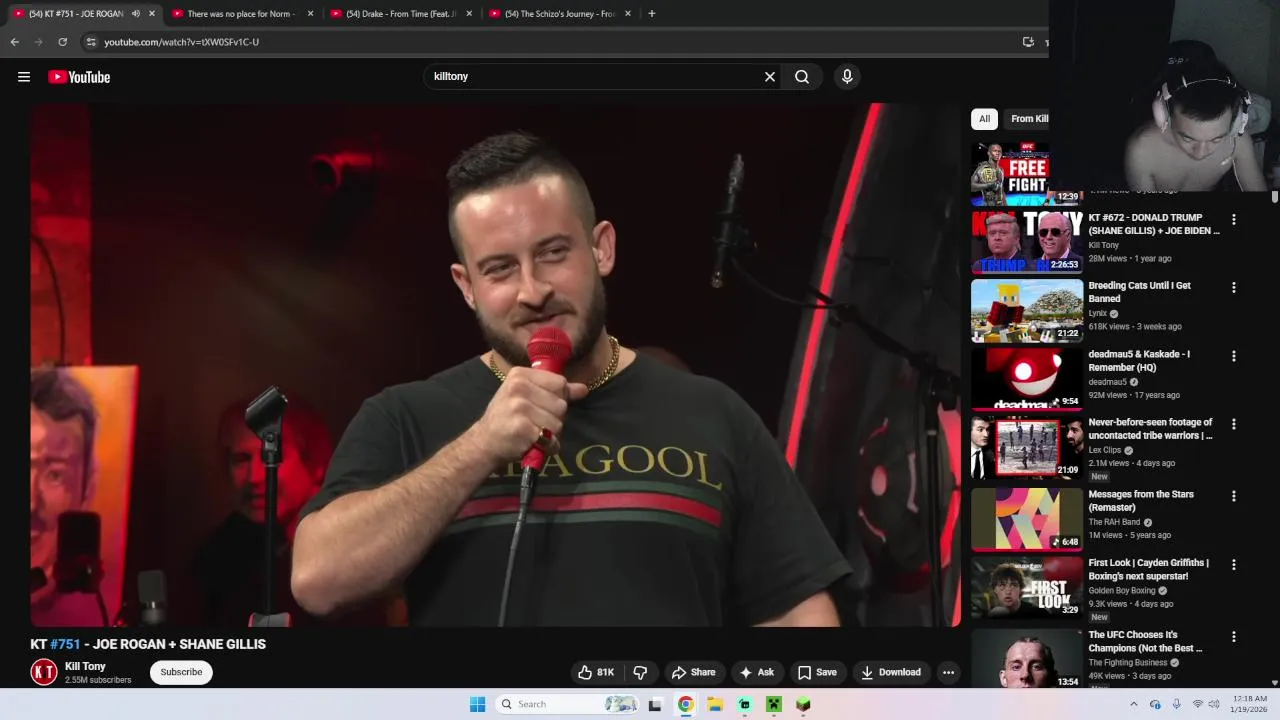Screen dimensions: 1280x720
Task: Open the Golden Boy Boxing channel name
Action: coord(1121,591)
